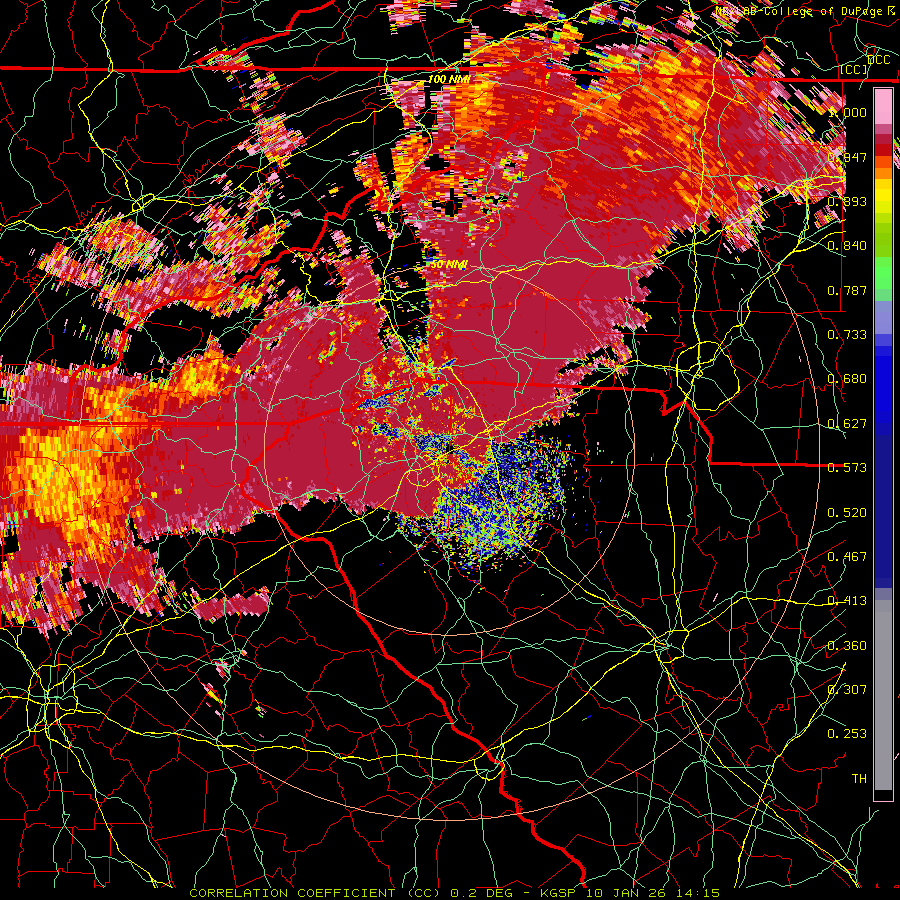Click the 0.467 legend value
The height and width of the screenshot is (900, 900).
point(847,556)
